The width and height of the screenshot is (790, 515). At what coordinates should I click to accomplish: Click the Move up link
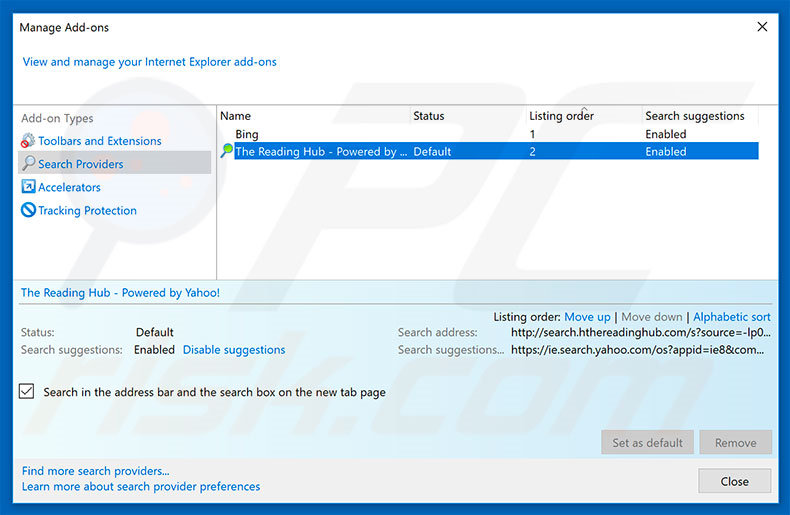(587, 317)
